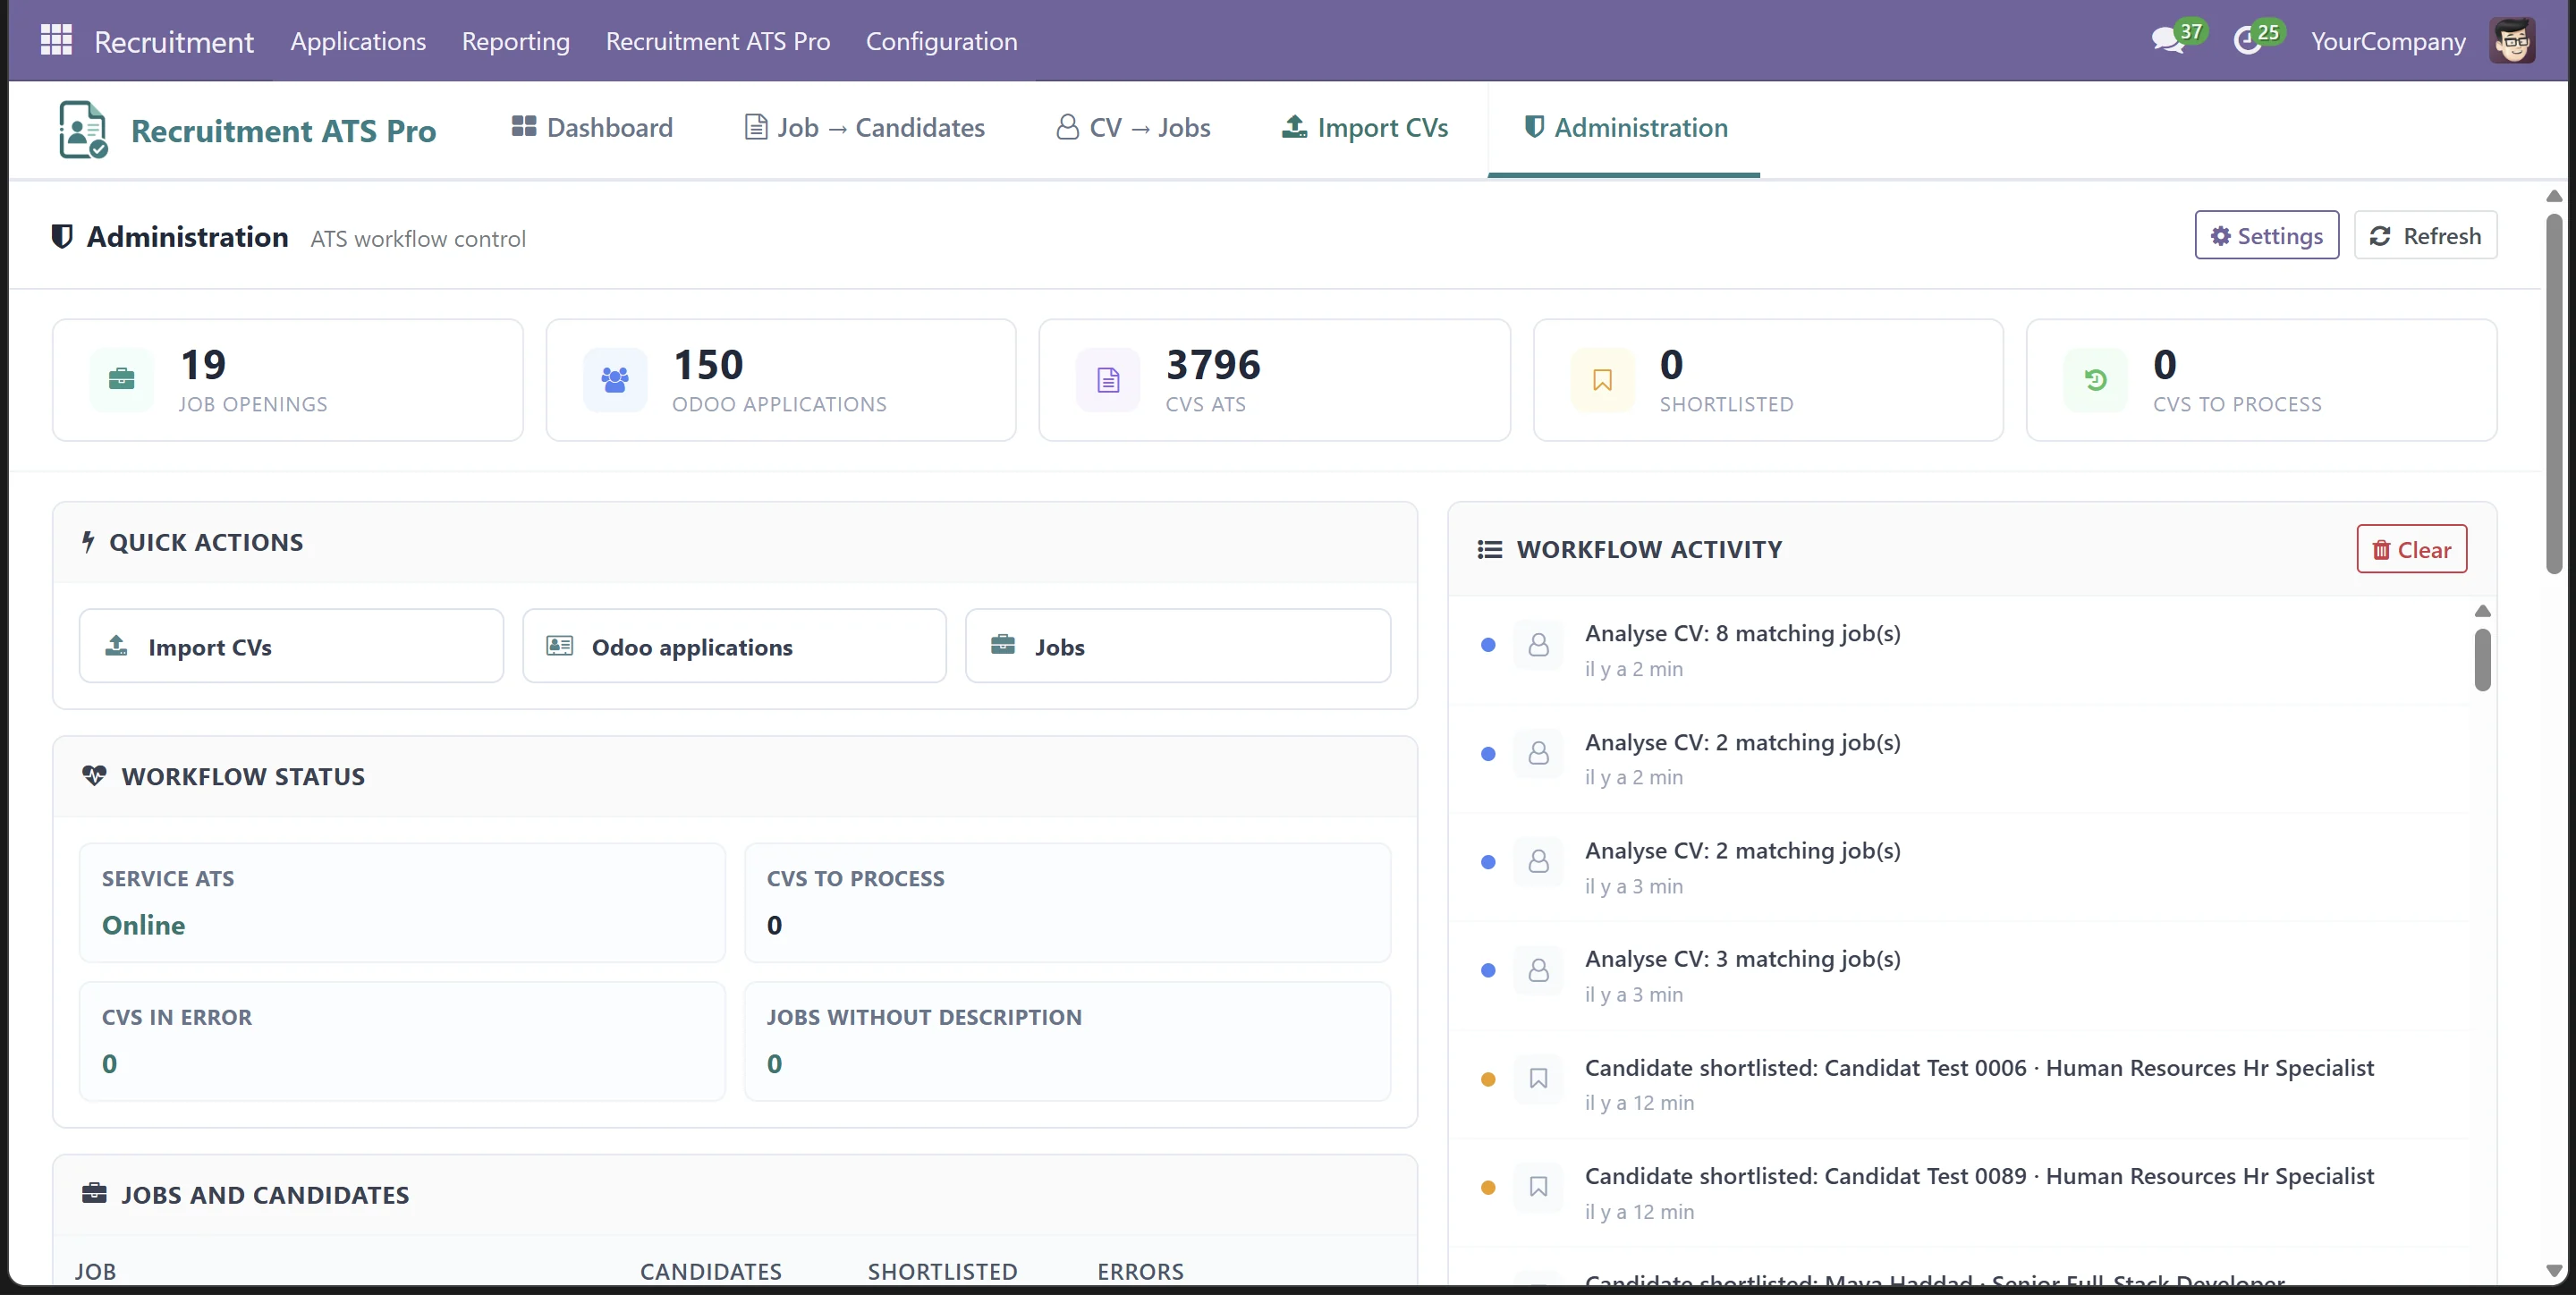
Task: Click bookmark icon for Candidat Test 0089 entry
Action: (1538, 1187)
